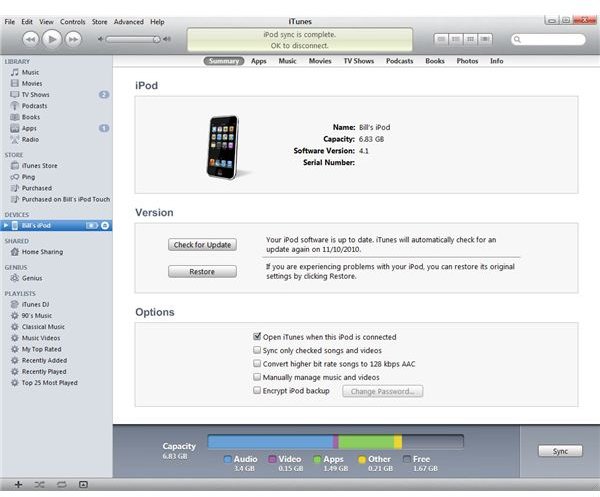The image size is (600, 497).
Task: Switch to the Photos tab
Action: coord(467,61)
